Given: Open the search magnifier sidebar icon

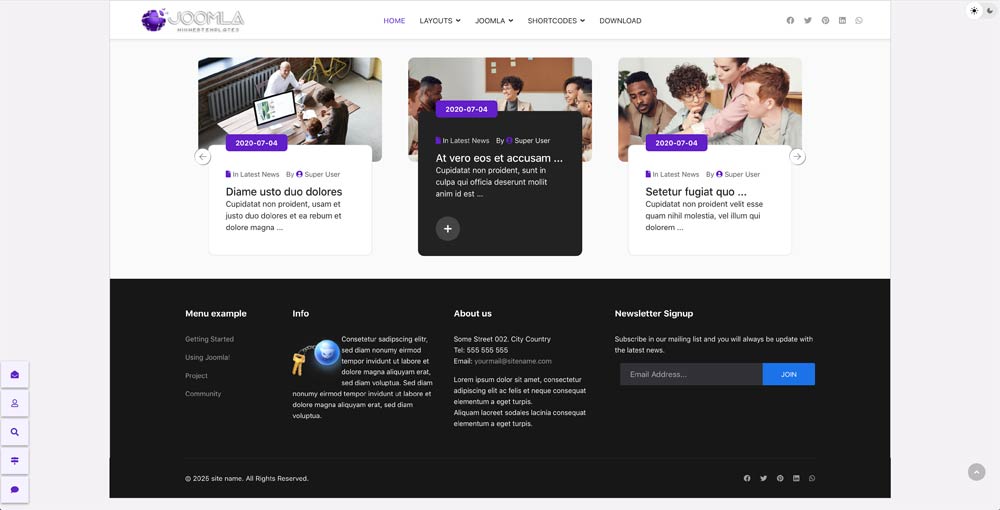Looking at the screenshot, I should pyautogui.click(x=15, y=432).
